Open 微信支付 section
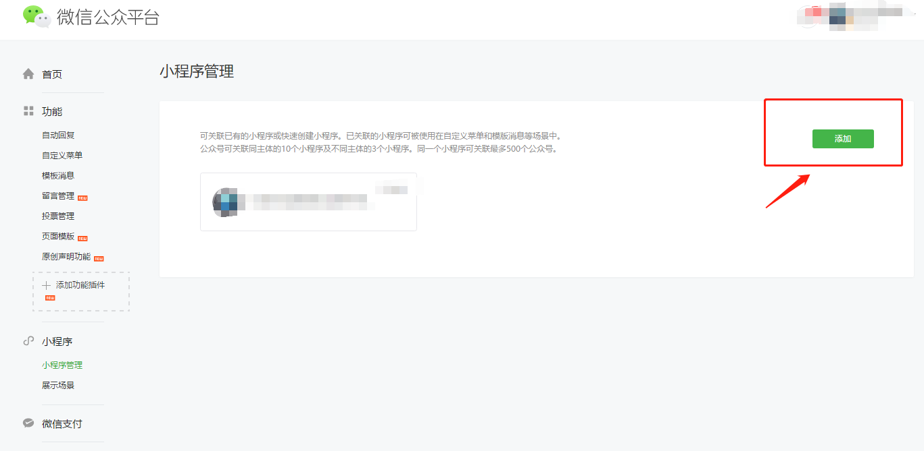 pyautogui.click(x=62, y=424)
